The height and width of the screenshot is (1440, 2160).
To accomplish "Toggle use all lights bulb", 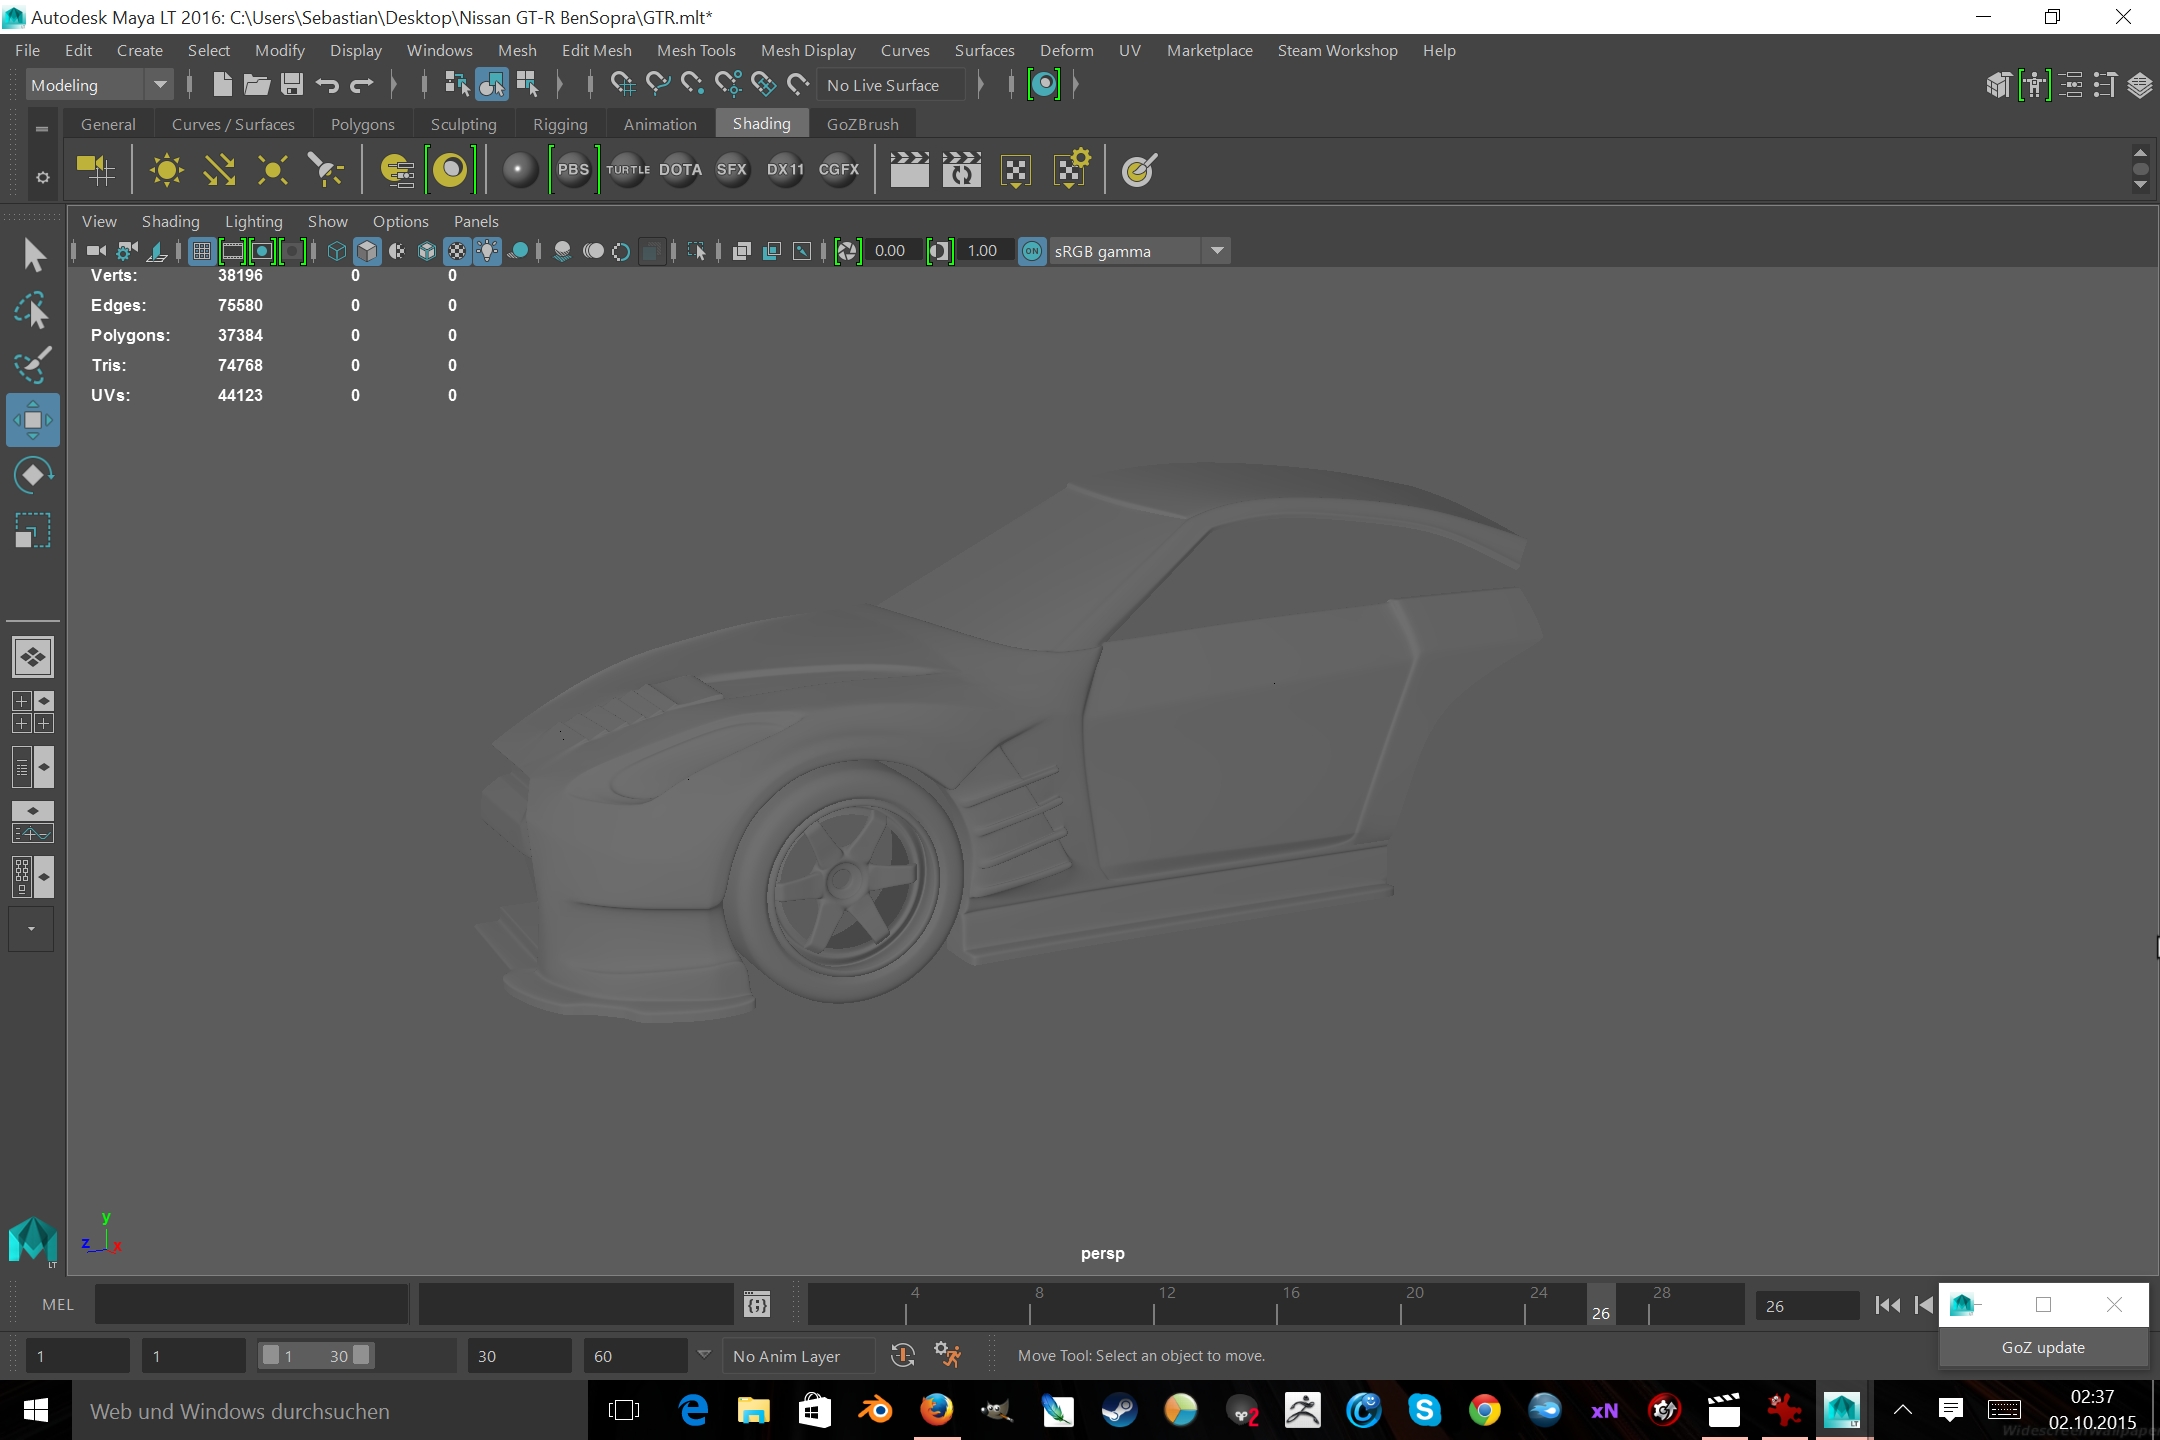I will [x=487, y=251].
